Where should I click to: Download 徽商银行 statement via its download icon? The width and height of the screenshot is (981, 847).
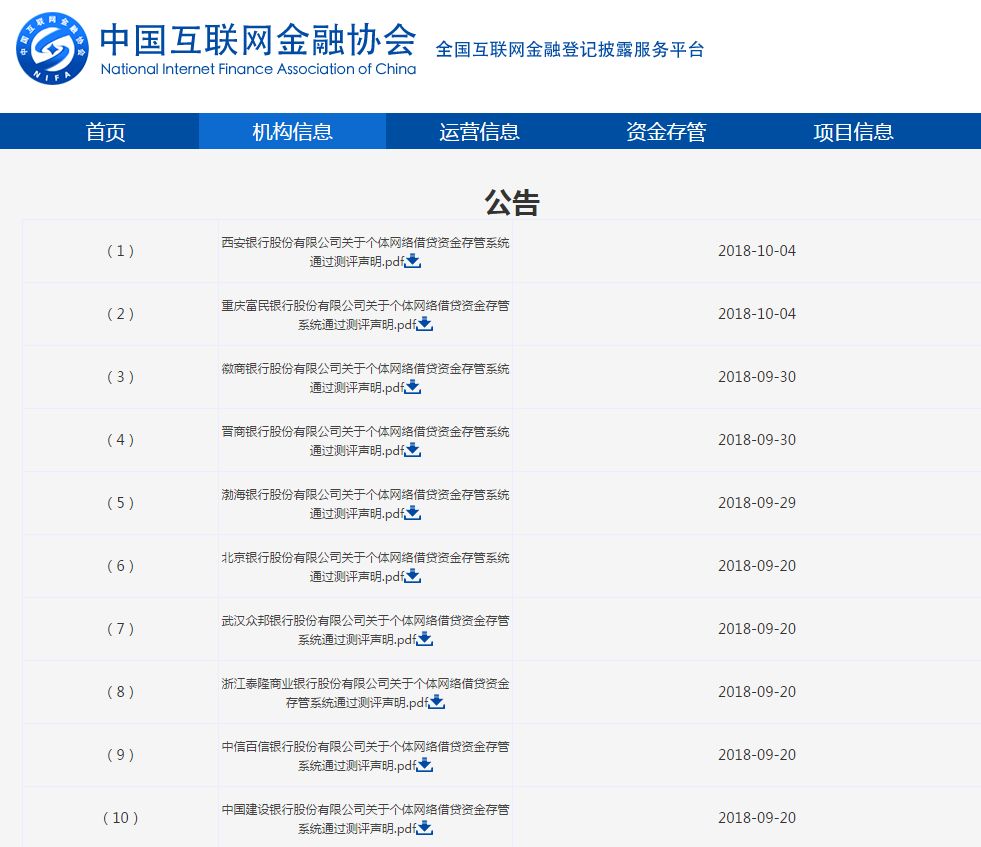(x=413, y=387)
